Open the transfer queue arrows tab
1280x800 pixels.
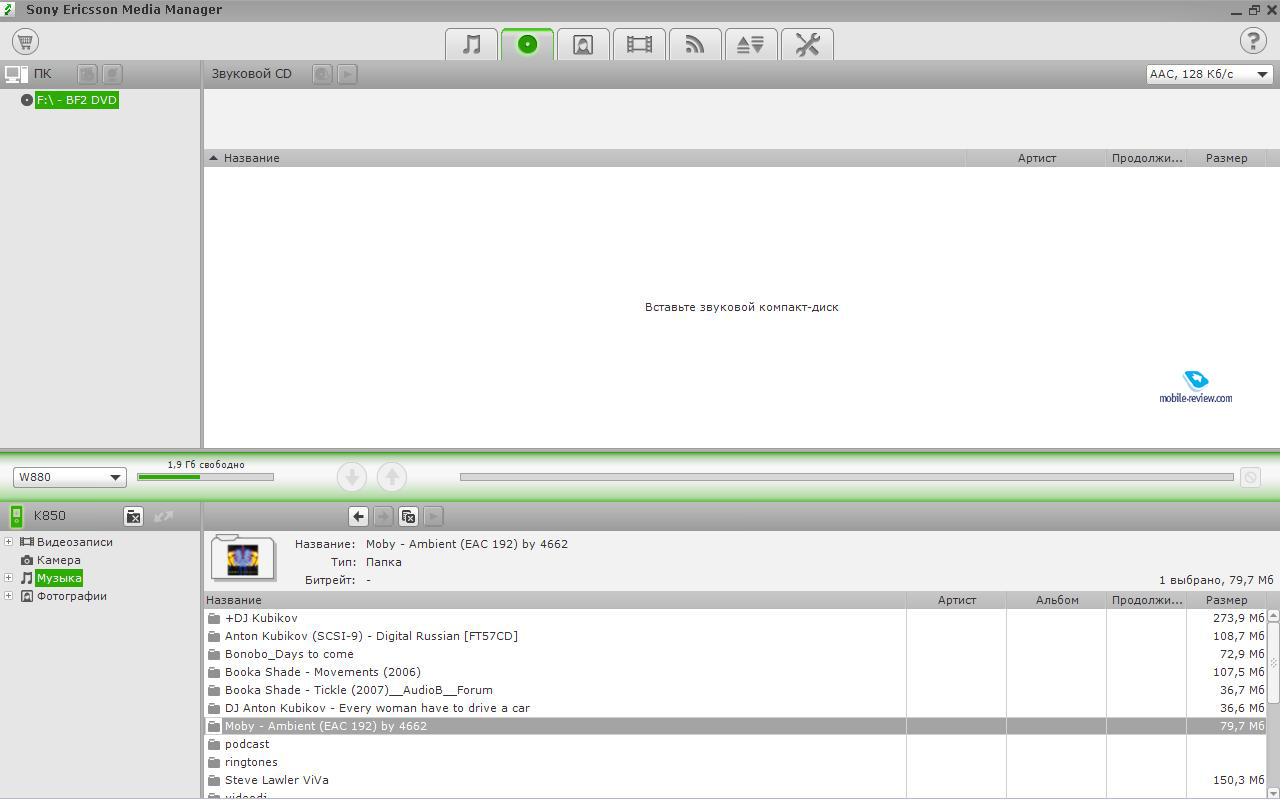click(751, 44)
